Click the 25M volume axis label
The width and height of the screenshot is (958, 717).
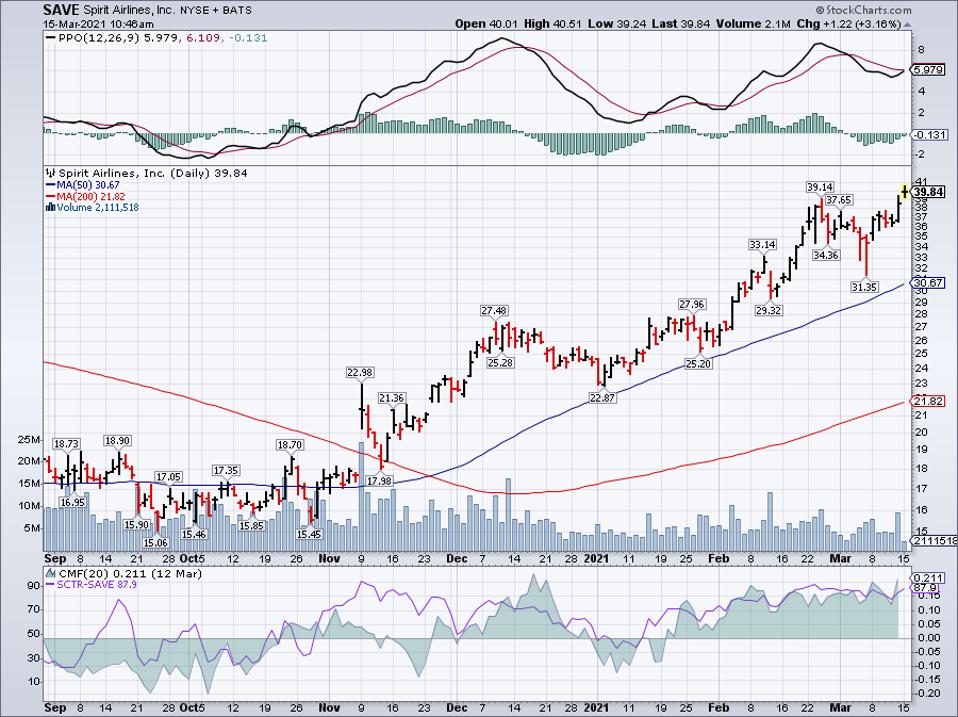tap(30, 440)
